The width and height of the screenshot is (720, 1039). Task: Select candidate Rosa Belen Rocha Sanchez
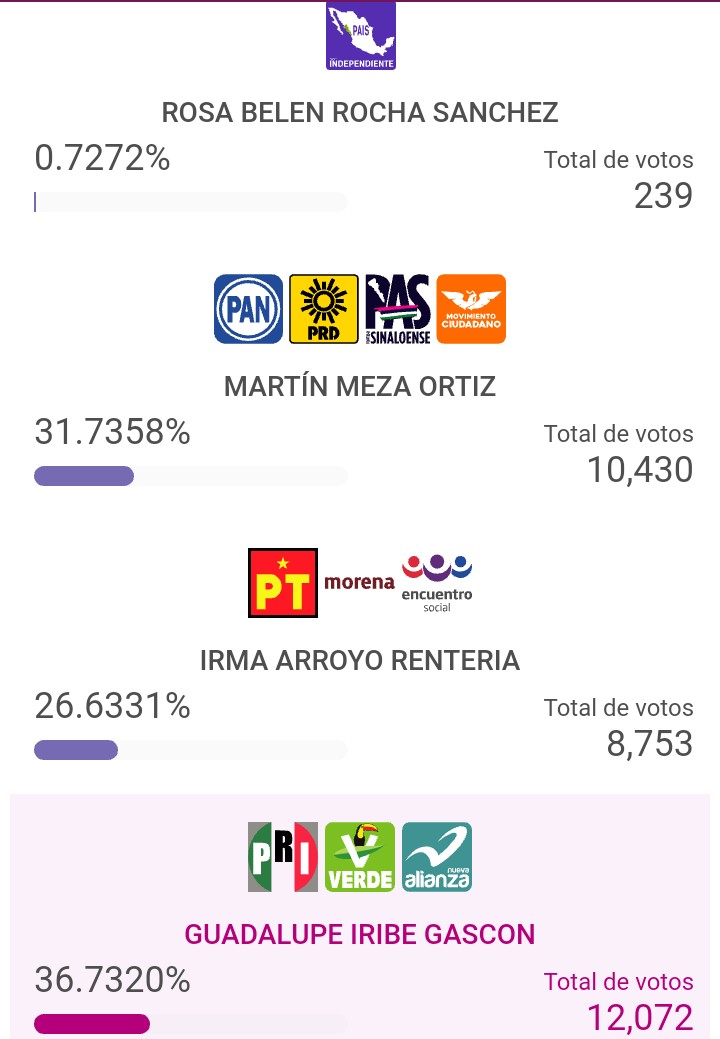(360, 113)
